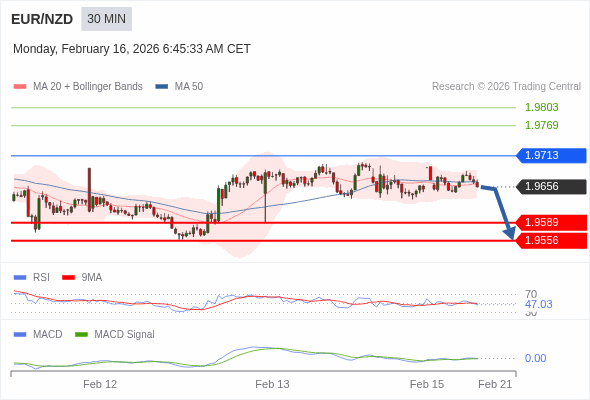Click the blue MACD legend swatch

pos(20,335)
